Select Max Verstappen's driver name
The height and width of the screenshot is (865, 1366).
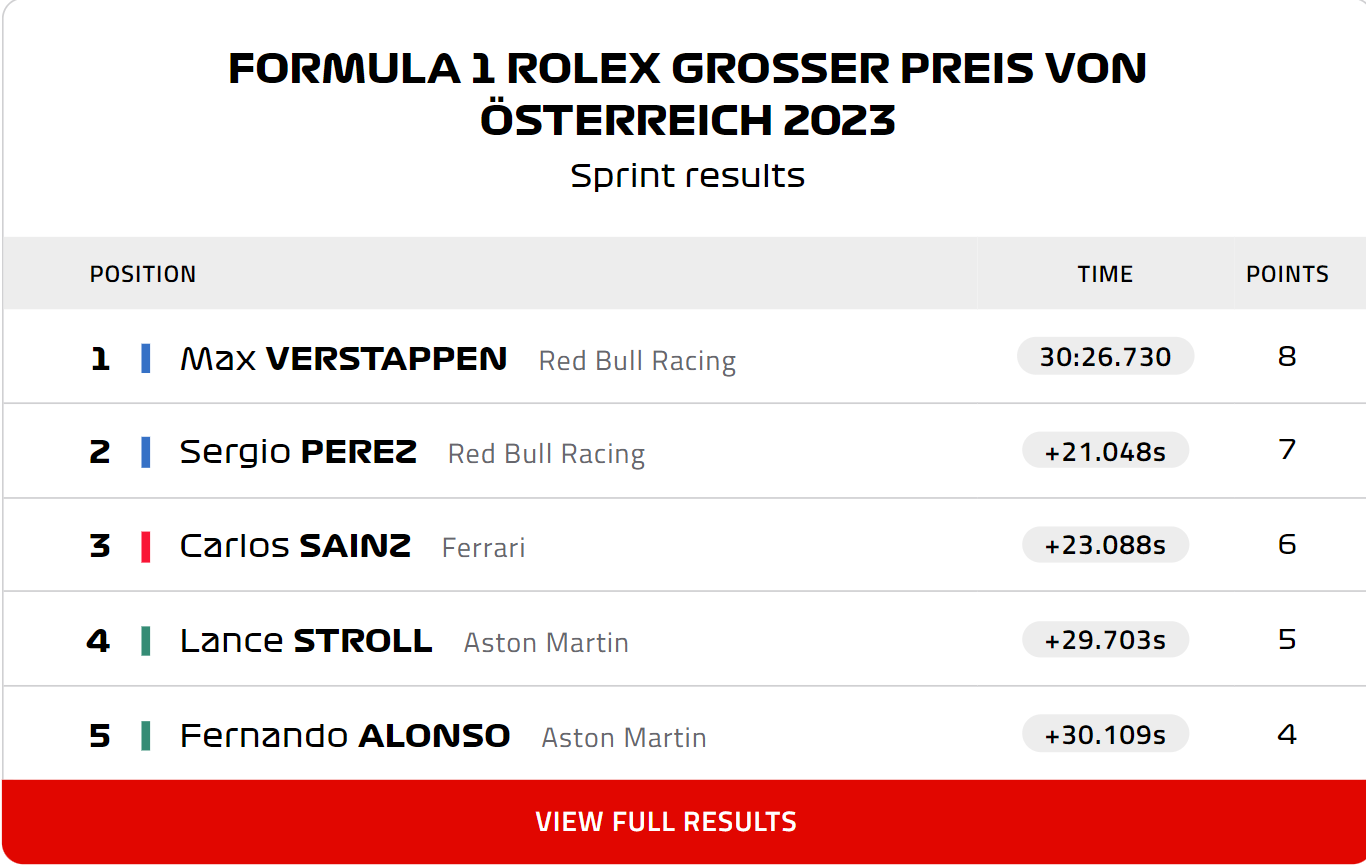pos(343,358)
